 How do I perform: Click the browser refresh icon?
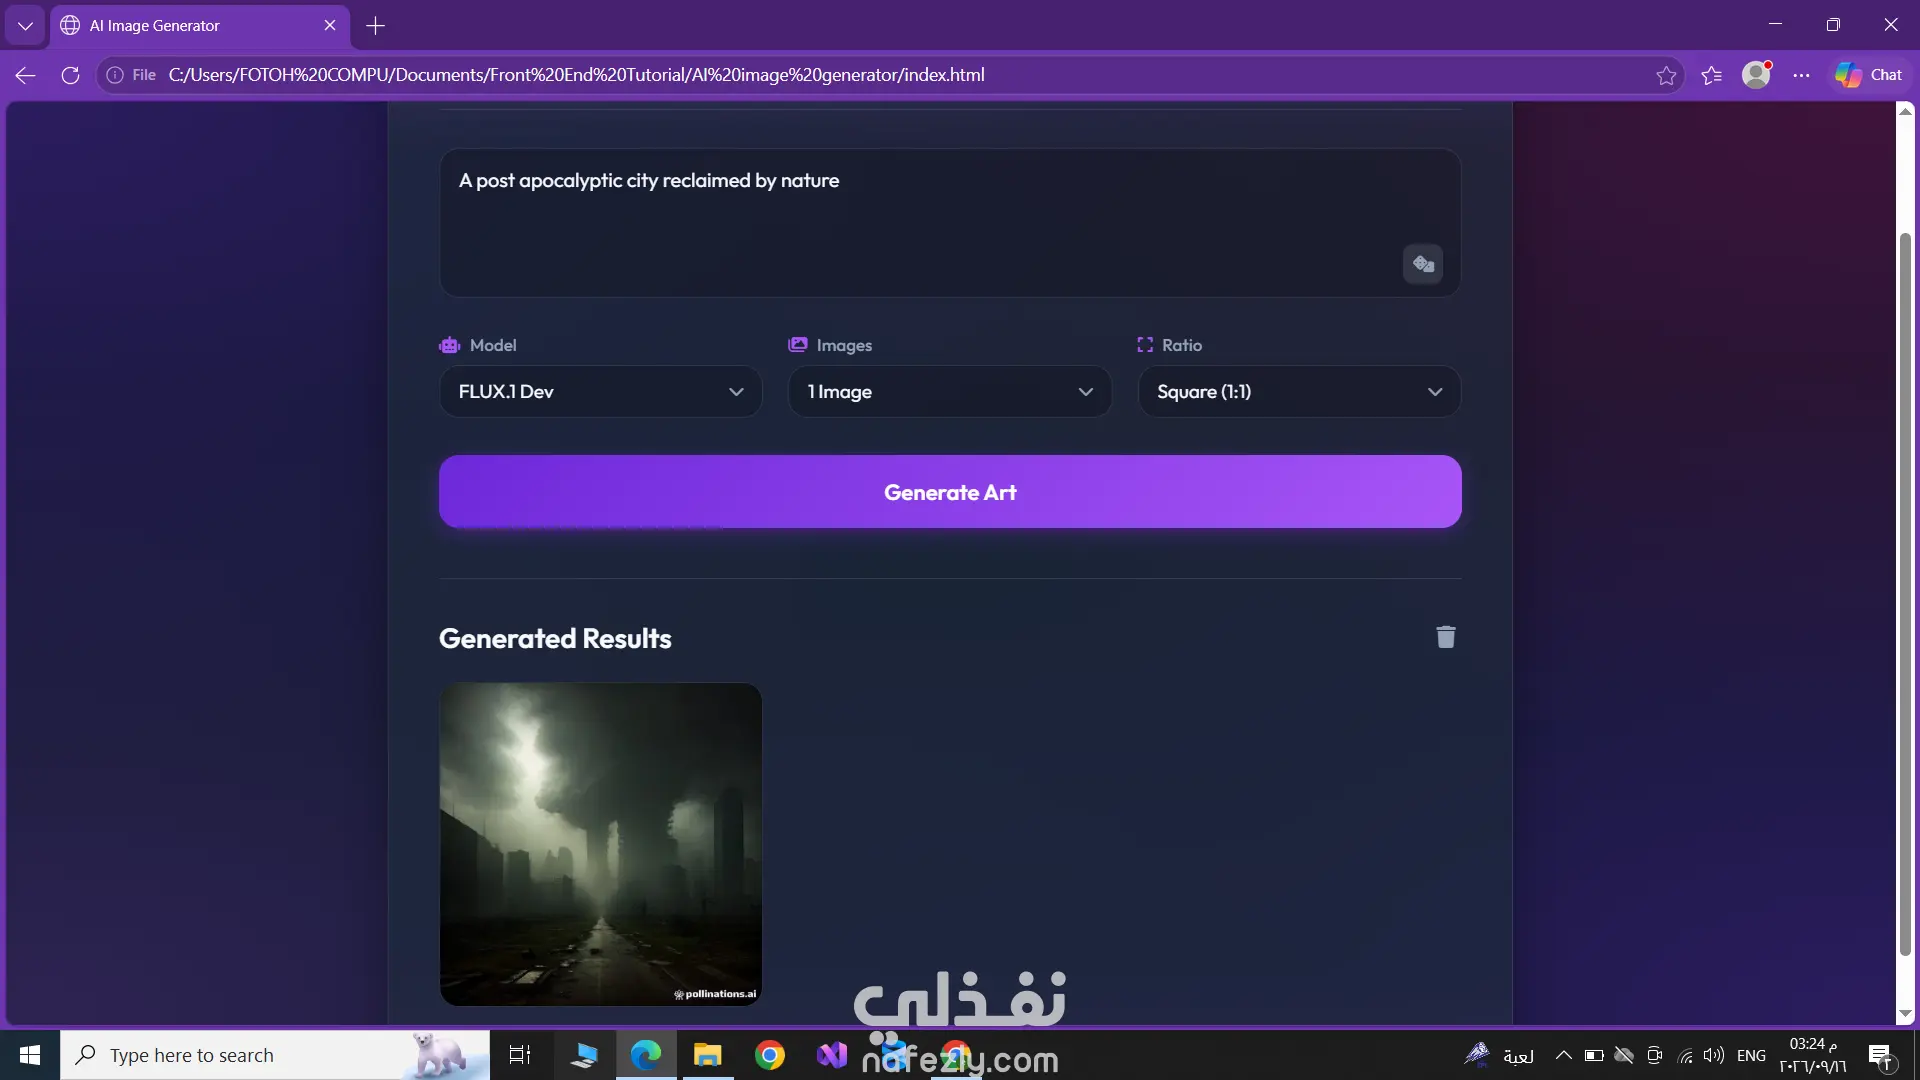70,75
